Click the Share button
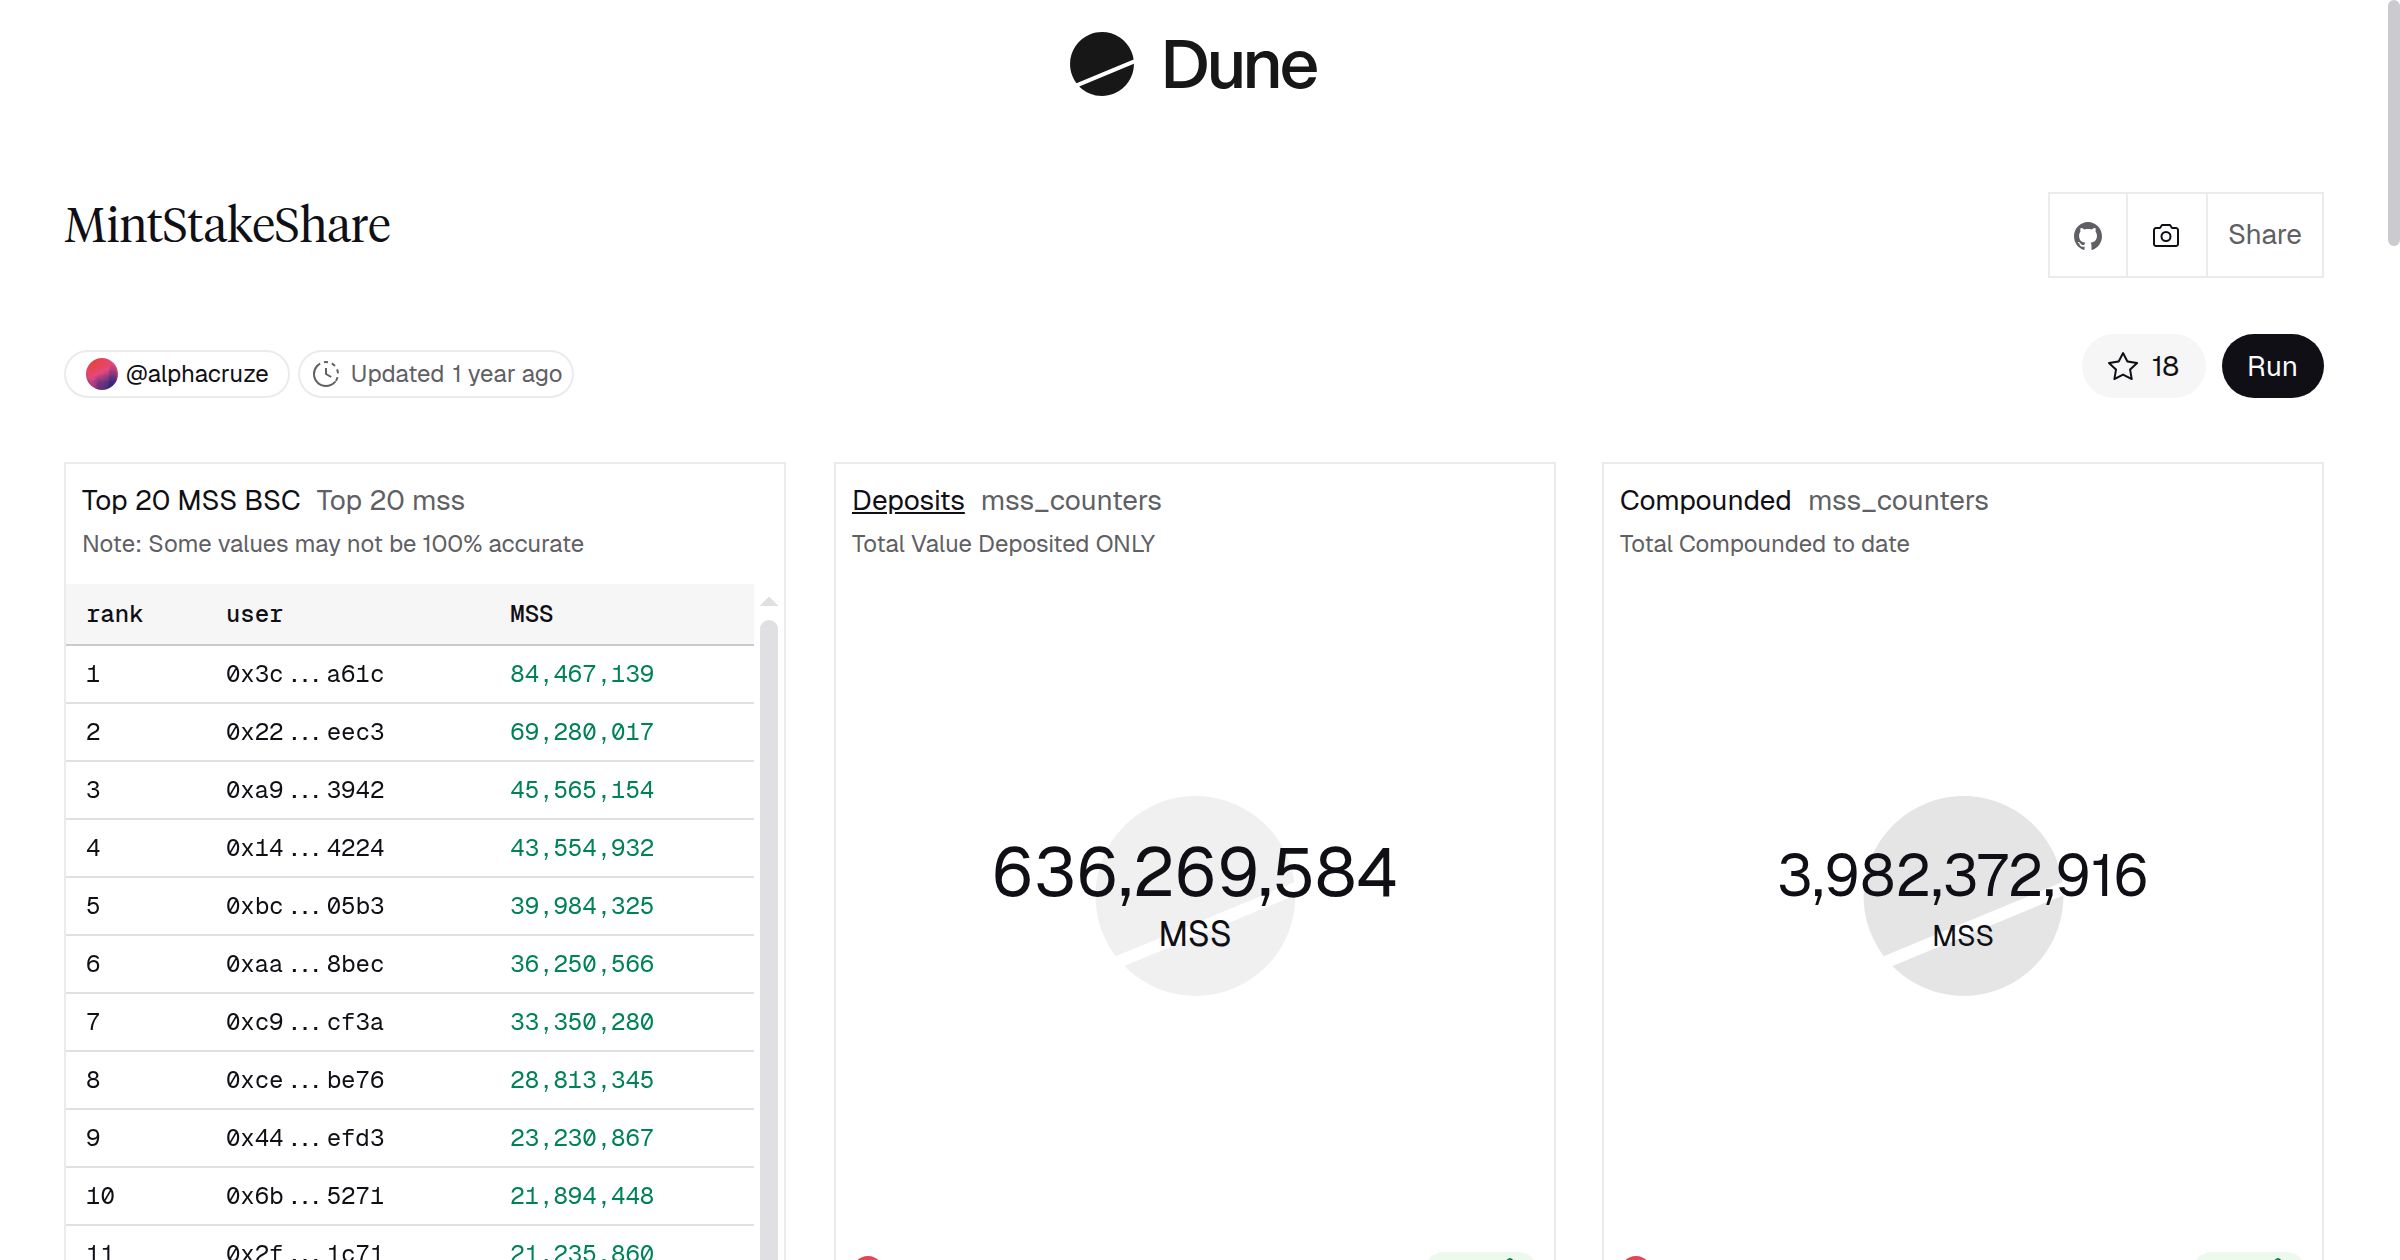Viewport: 2400px width, 1260px height. pos(2263,234)
